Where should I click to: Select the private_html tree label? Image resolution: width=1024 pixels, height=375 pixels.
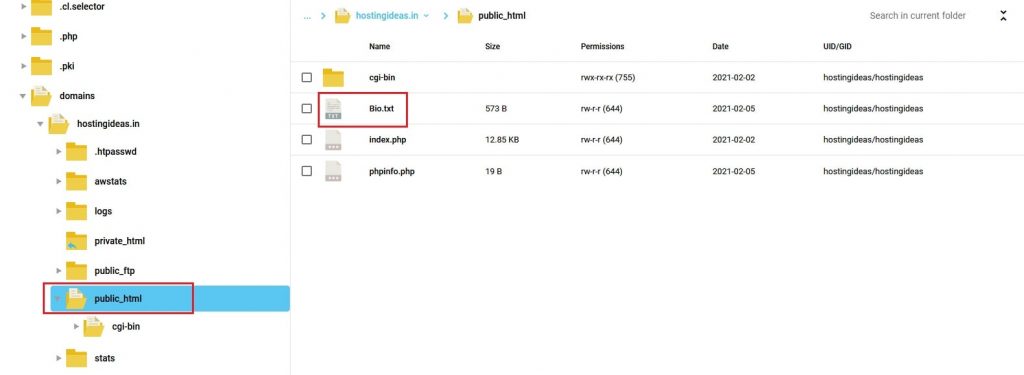120,241
